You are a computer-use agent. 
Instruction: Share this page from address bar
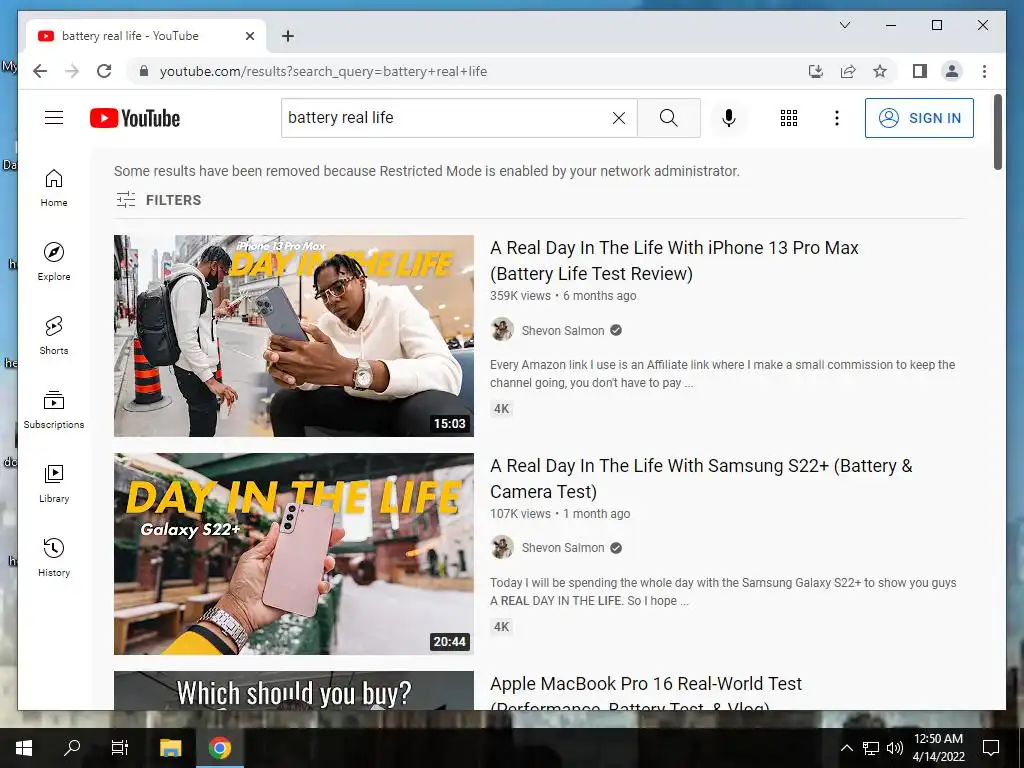[x=848, y=71]
